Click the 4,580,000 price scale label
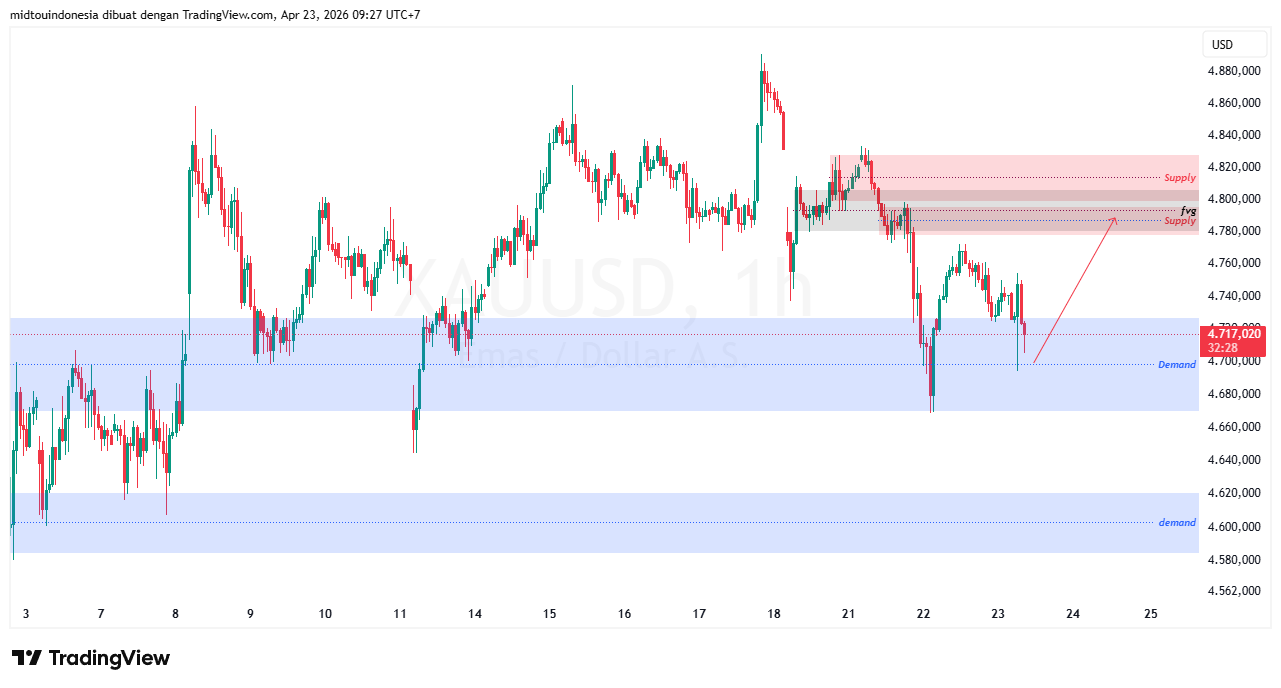1281x688 pixels. [x=1233, y=560]
